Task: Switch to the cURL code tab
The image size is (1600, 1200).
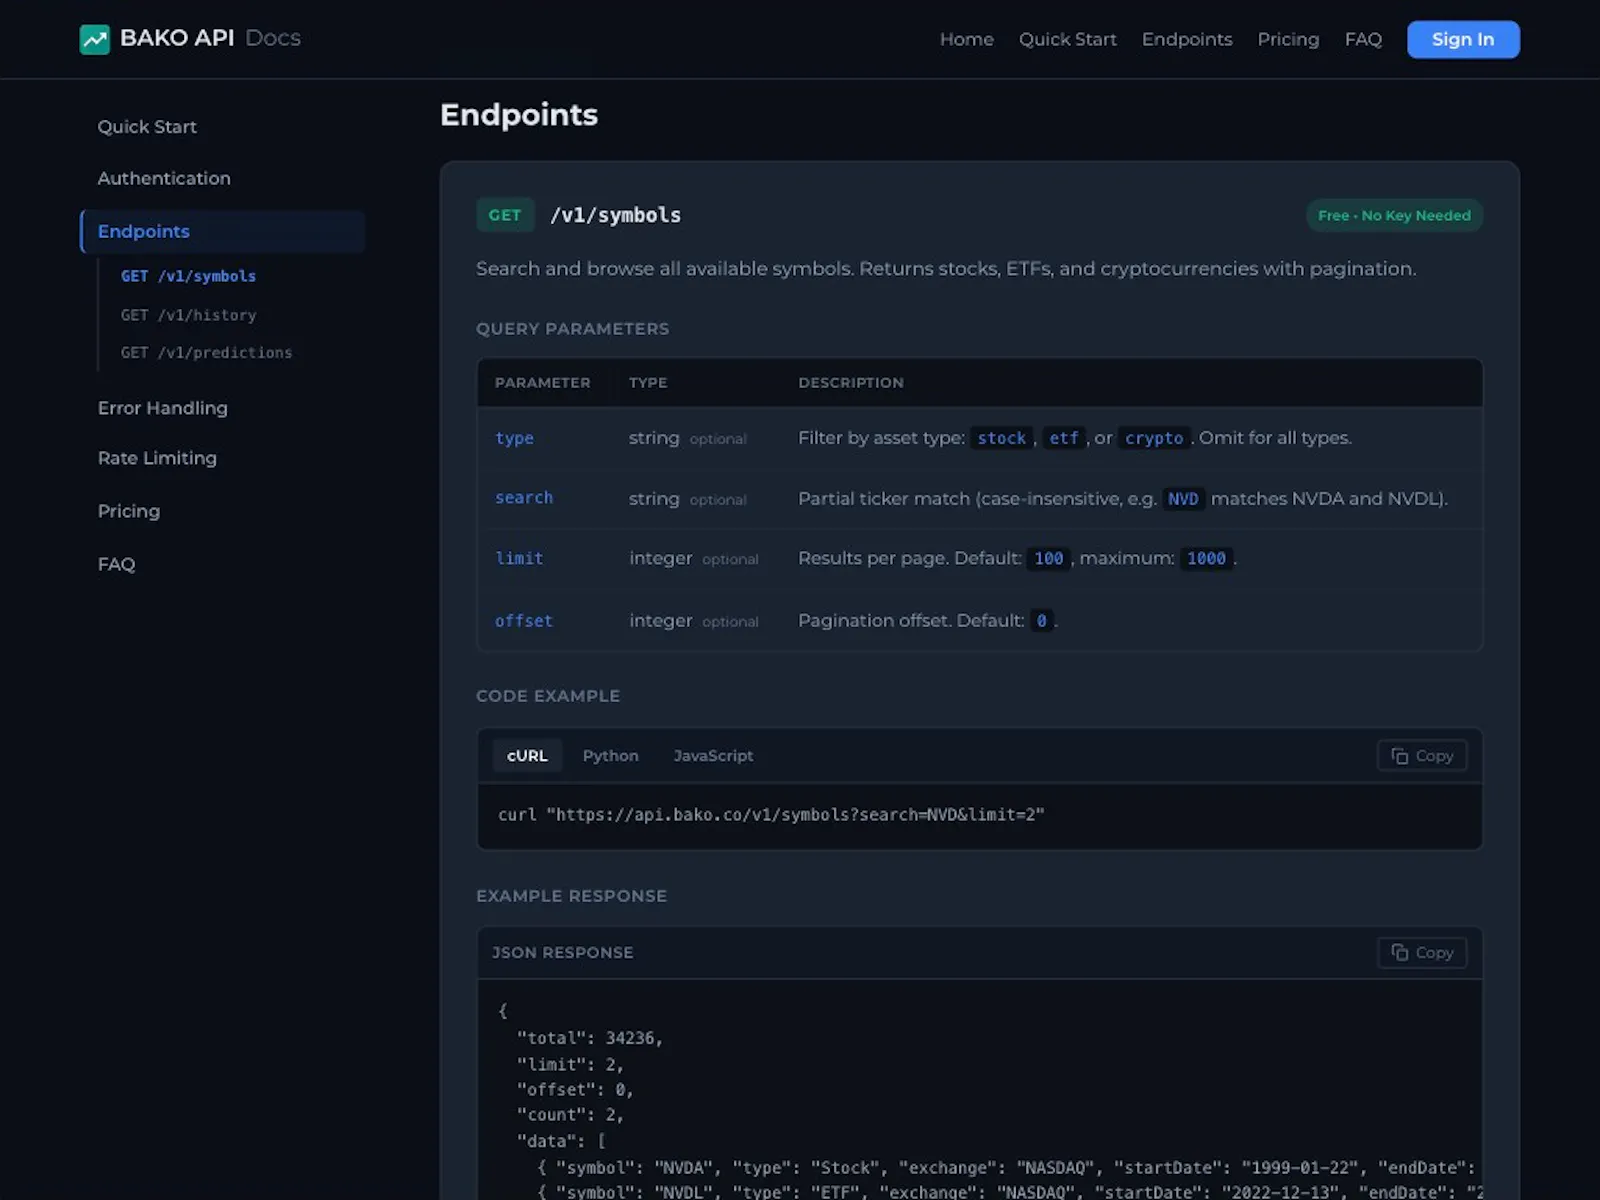Action: pos(527,756)
